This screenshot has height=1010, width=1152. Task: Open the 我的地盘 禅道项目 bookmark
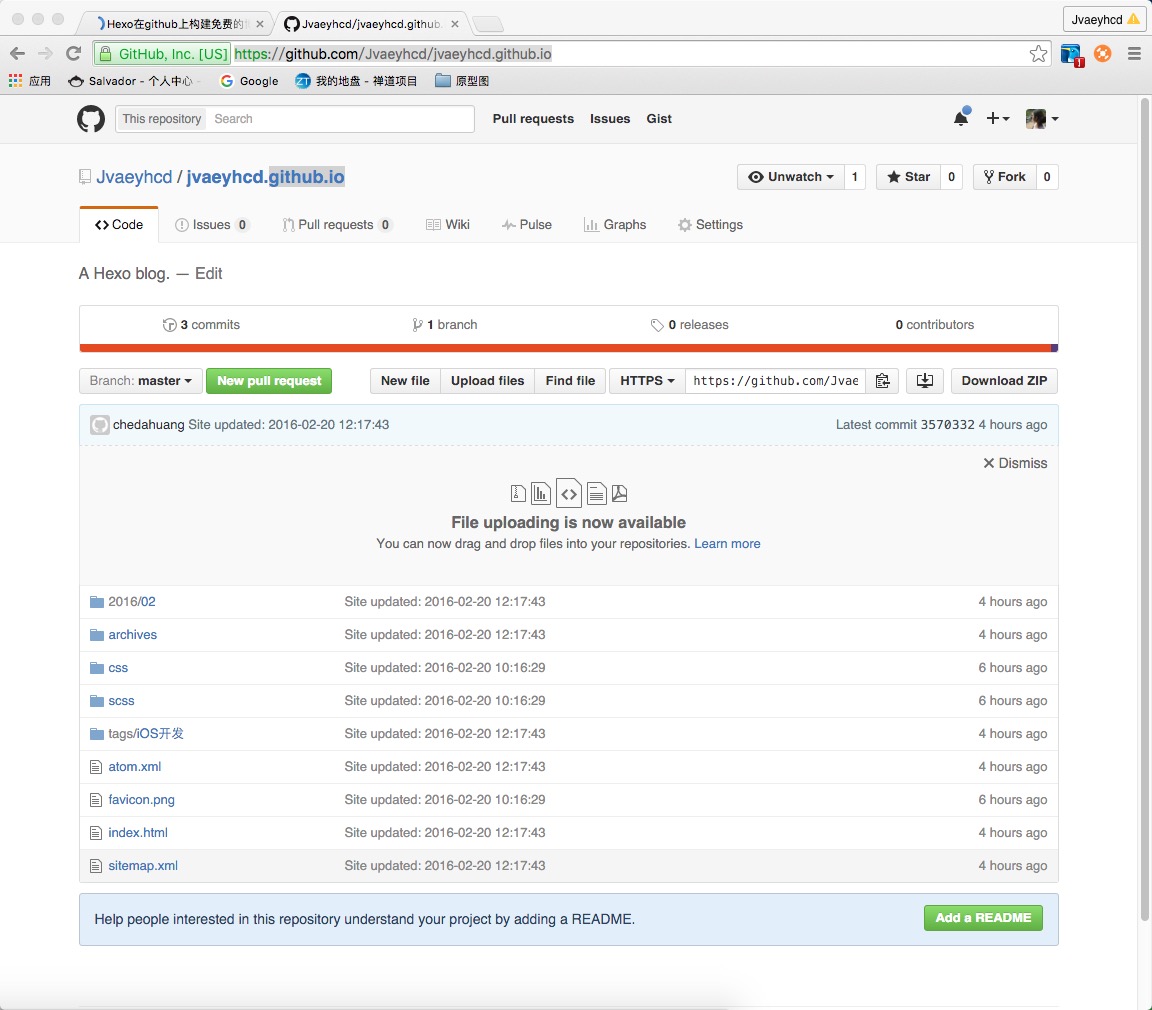[356, 81]
